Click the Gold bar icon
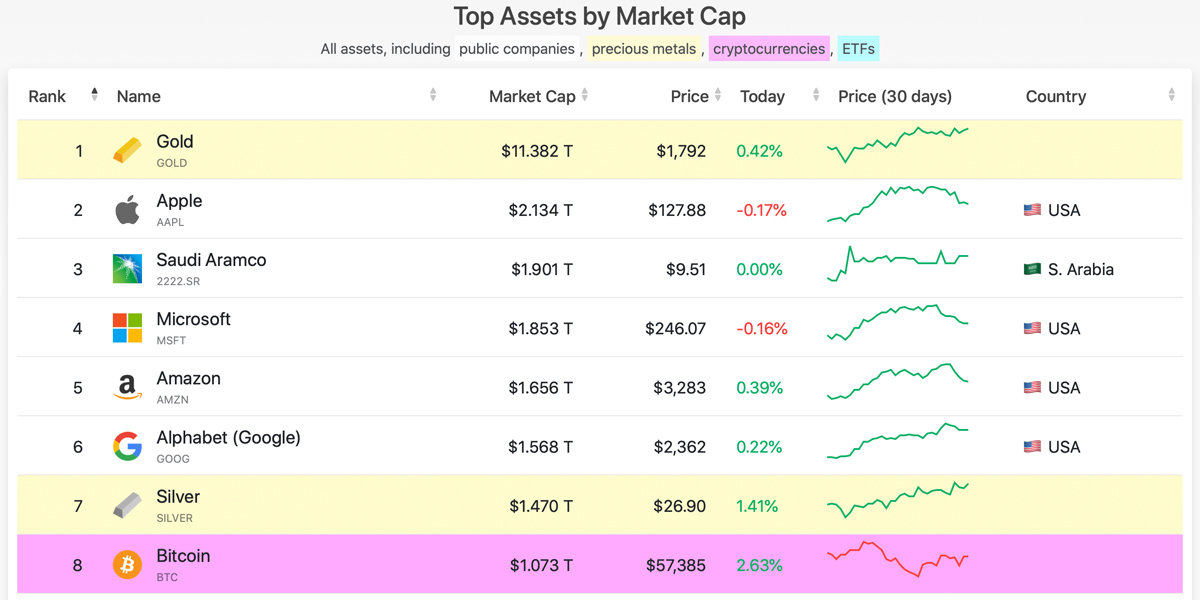Viewport: 1200px width, 600px height. (x=127, y=151)
